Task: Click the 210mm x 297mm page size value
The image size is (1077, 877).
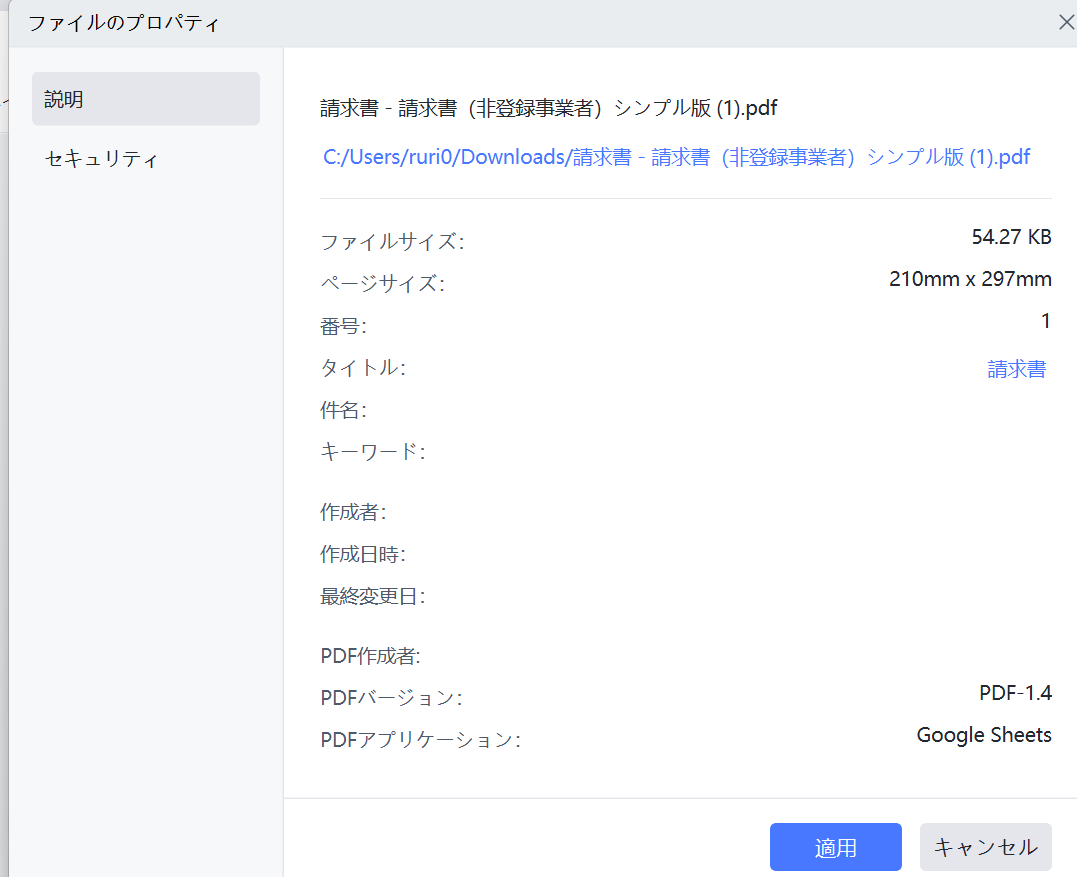Action: pyautogui.click(x=969, y=279)
